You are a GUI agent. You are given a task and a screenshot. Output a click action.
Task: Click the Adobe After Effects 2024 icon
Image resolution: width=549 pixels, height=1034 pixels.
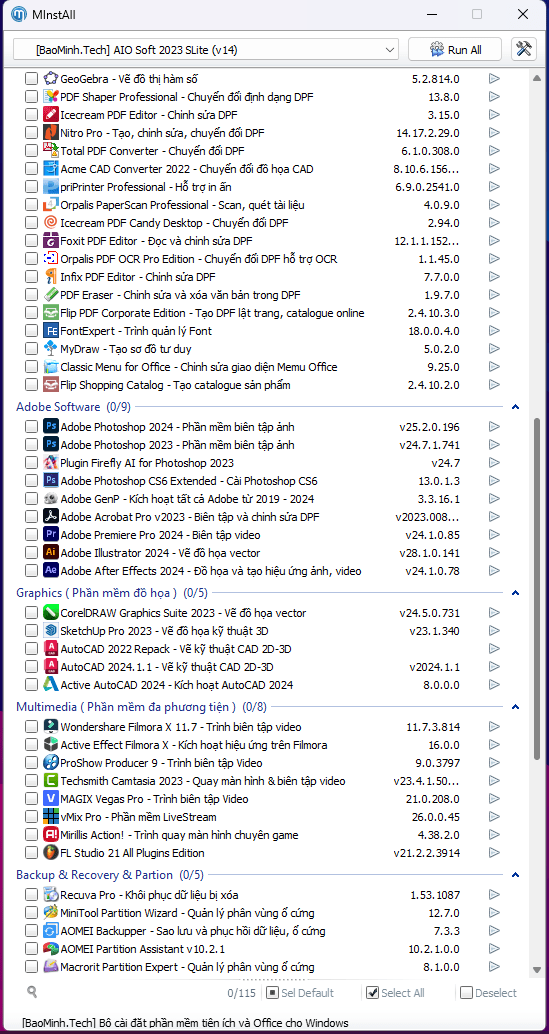51,570
